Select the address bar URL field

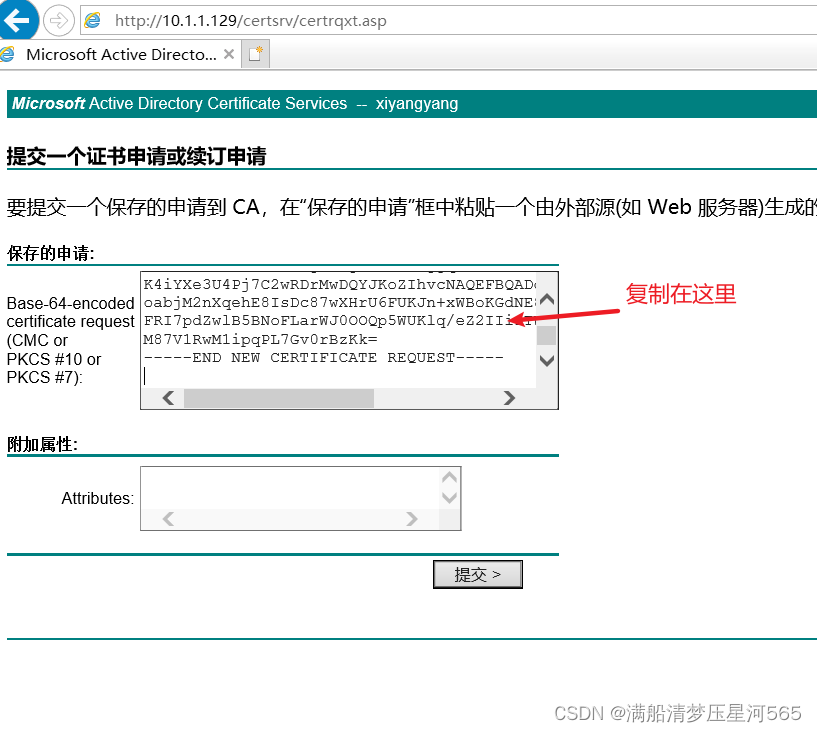tap(448, 21)
